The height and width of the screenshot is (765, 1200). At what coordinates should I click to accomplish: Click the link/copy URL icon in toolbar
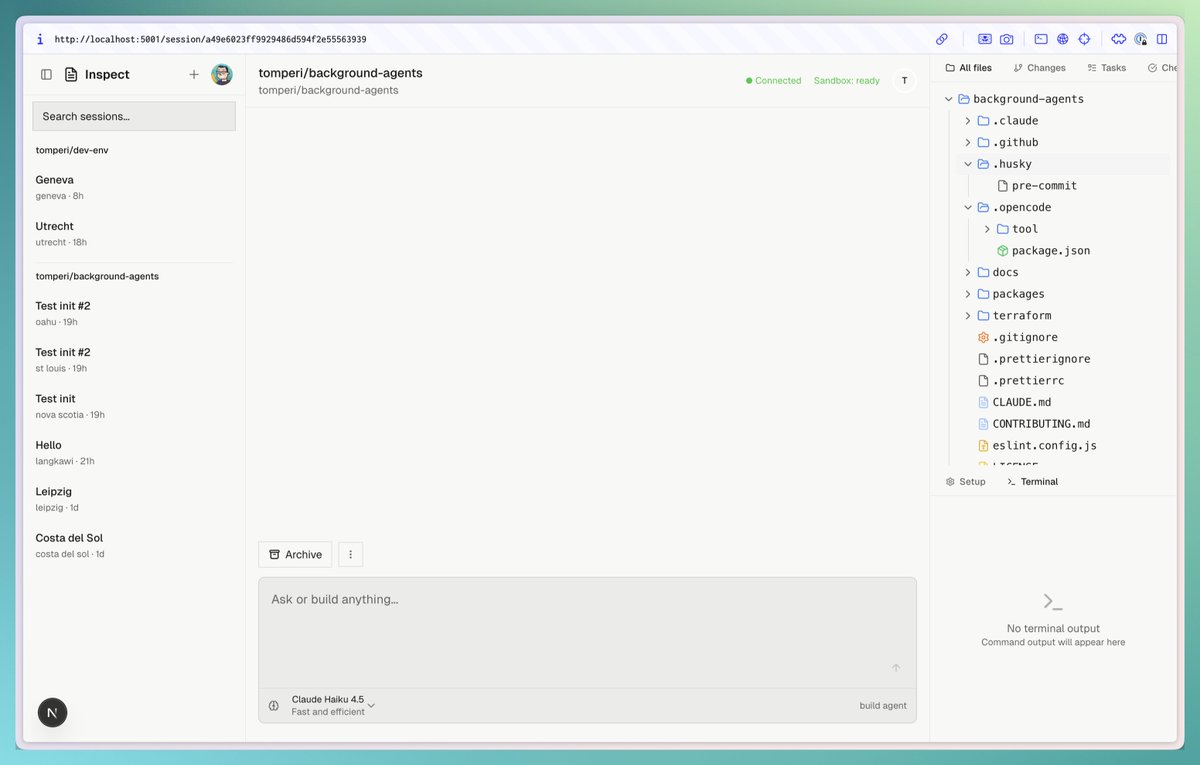tap(941, 39)
